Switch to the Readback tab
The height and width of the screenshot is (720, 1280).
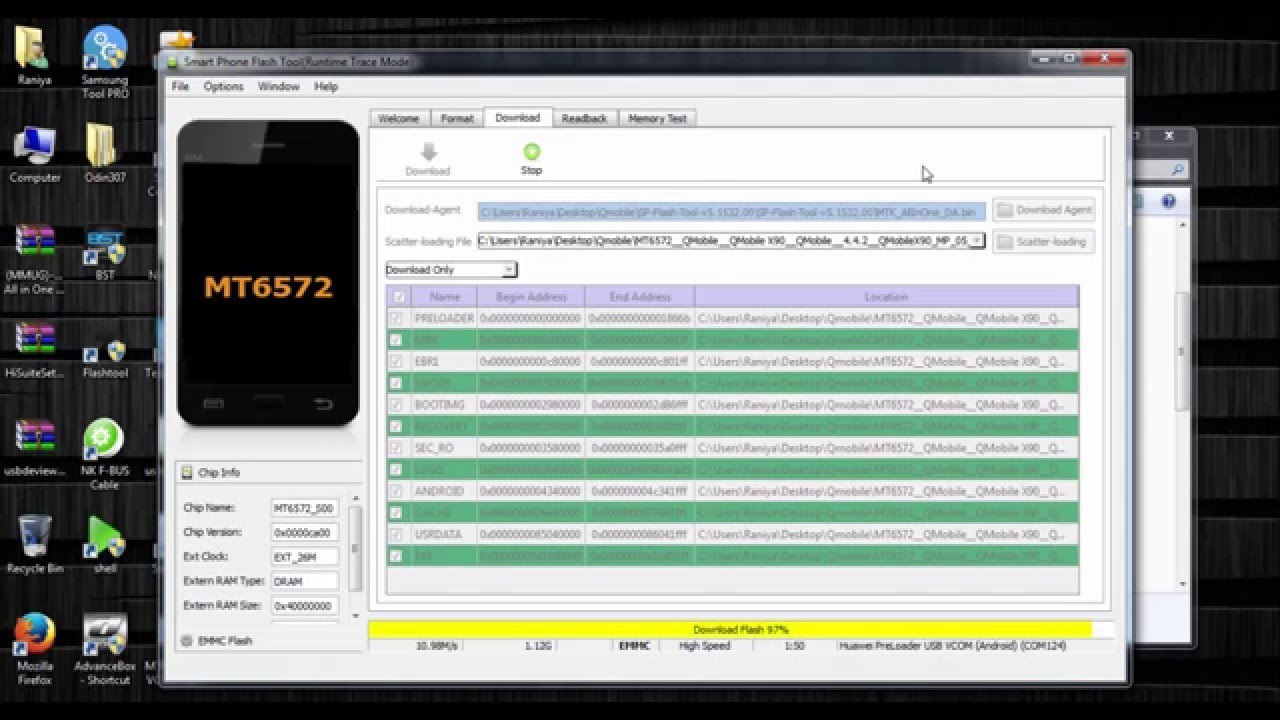[584, 118]
